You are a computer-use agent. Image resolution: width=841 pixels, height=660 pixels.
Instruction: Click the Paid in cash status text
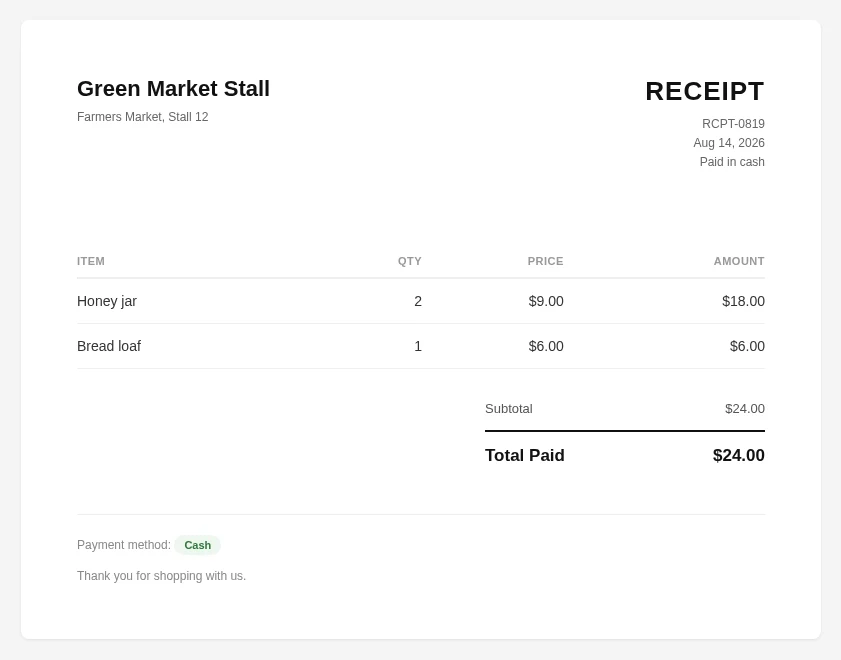(732, 162)
